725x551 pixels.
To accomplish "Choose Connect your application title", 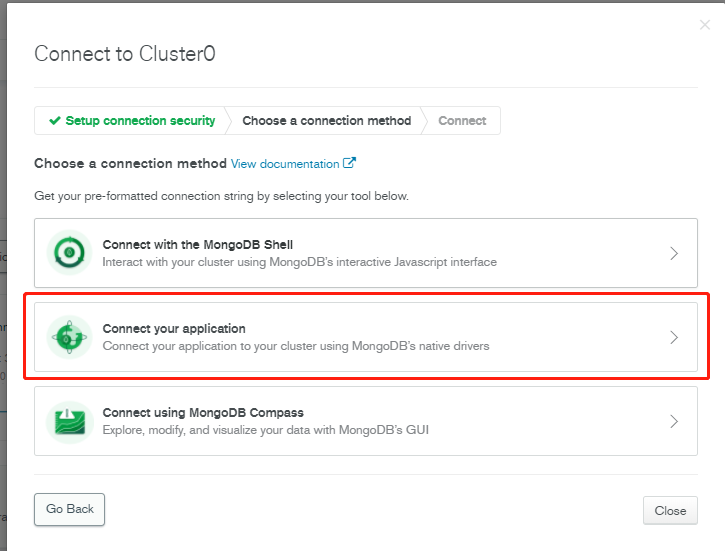I will pyautogui.click(x=174, y=329).
